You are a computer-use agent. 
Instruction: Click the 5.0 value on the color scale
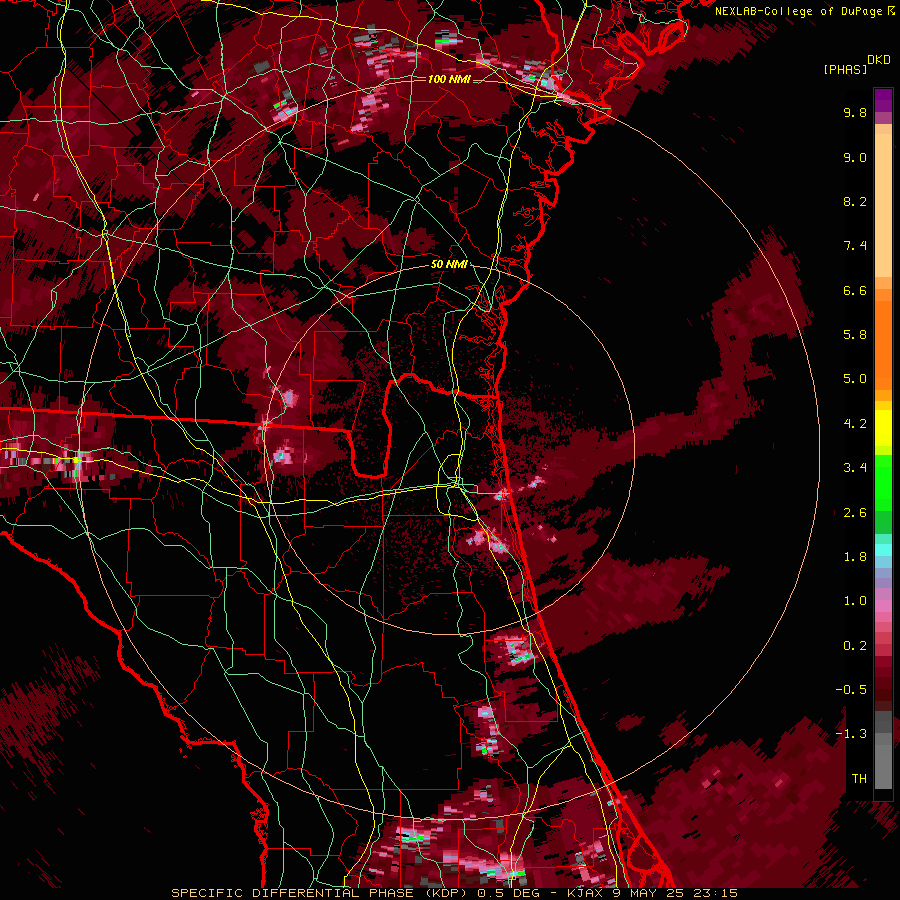tap(855, 379)
